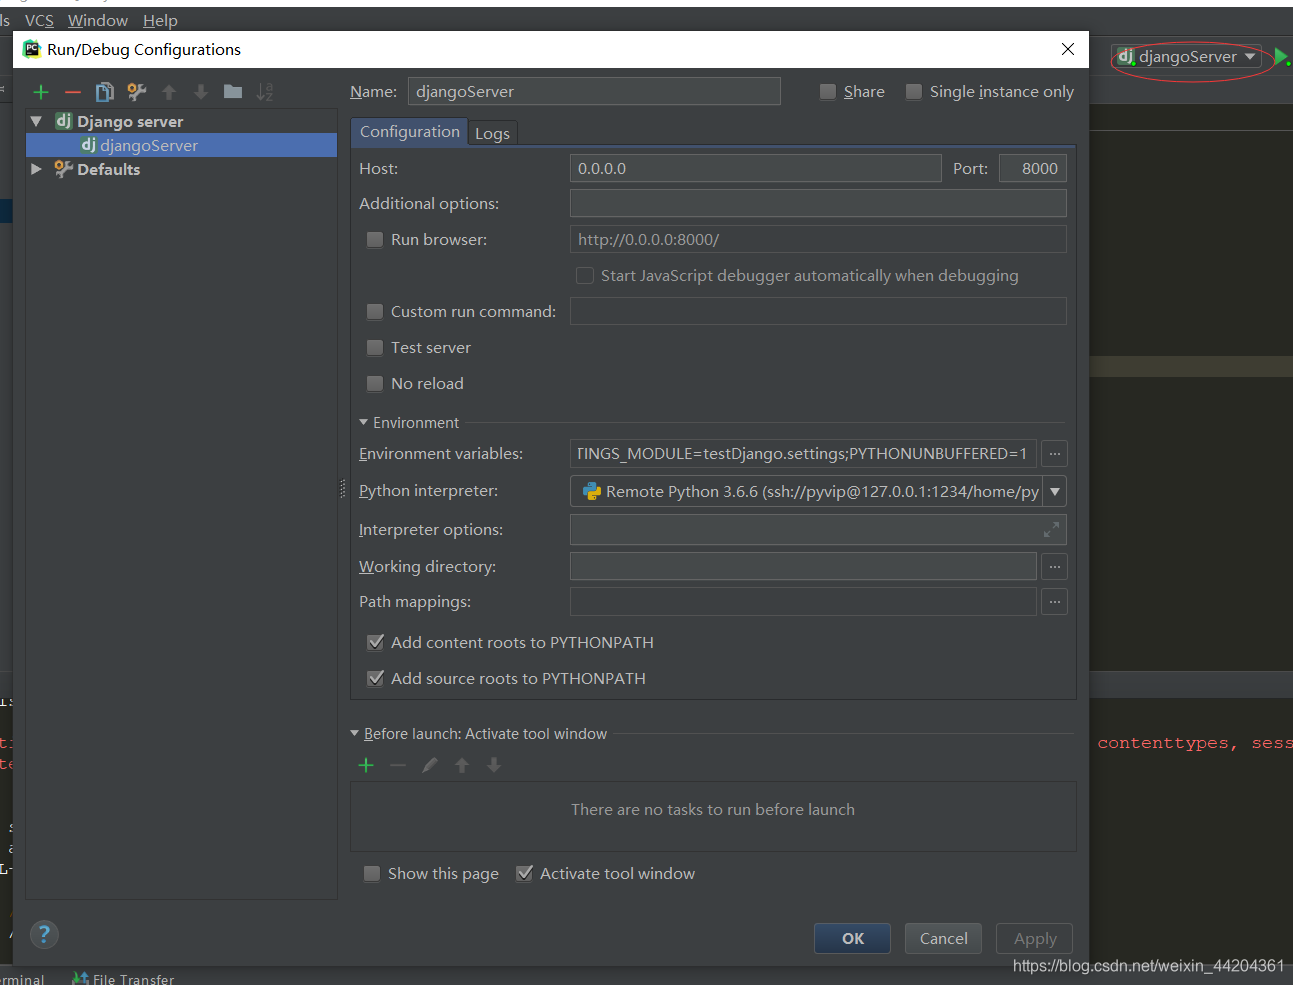Move the configuration down in the left toolbar

201,92
